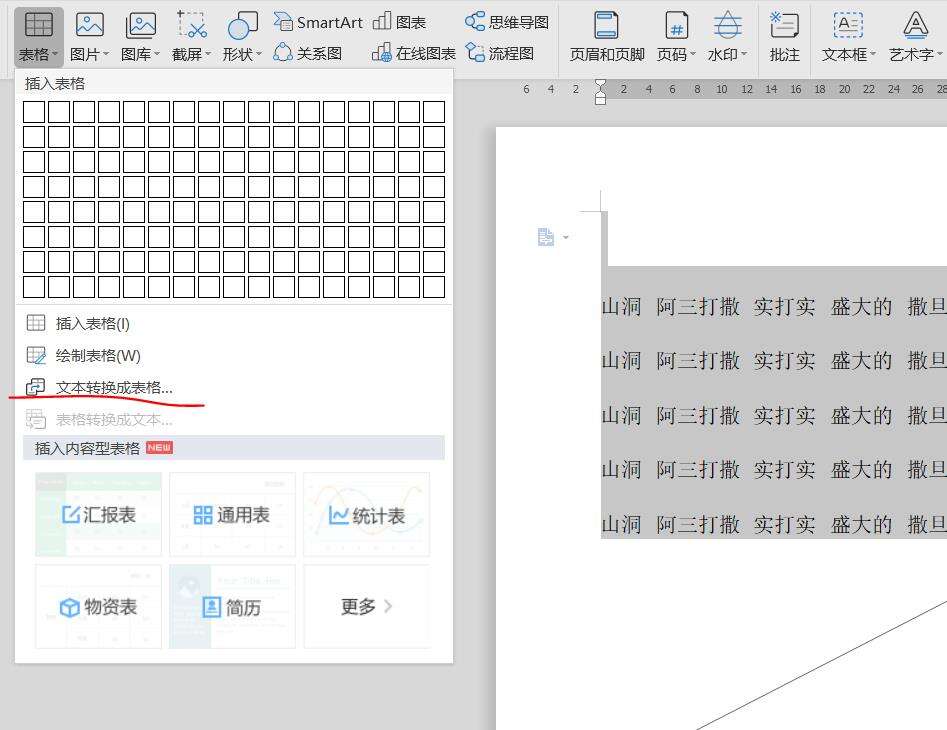This screenshot has width=947, height=730.
Task: Insert a 流程图 flowchart
Action: (x=500, y=53)
